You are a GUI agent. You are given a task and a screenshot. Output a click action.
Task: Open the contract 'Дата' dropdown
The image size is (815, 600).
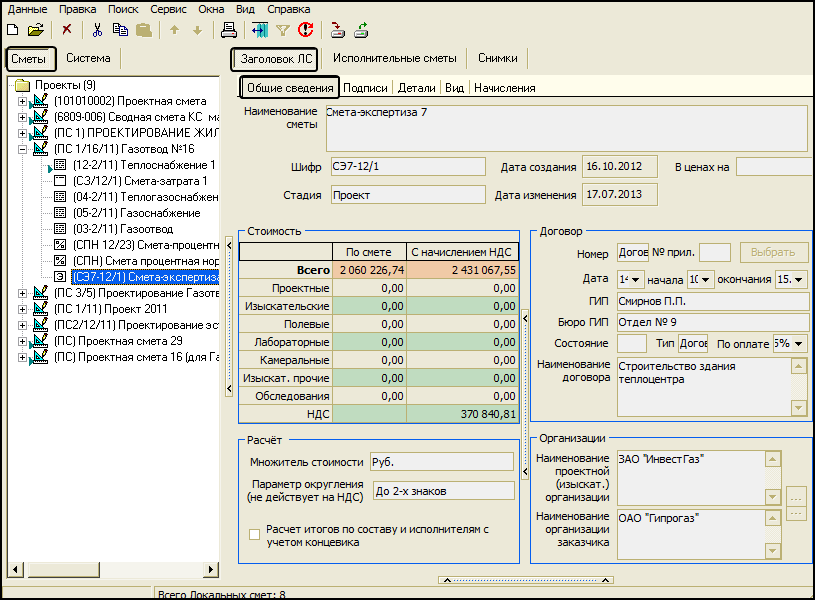(x=637, y=279)
